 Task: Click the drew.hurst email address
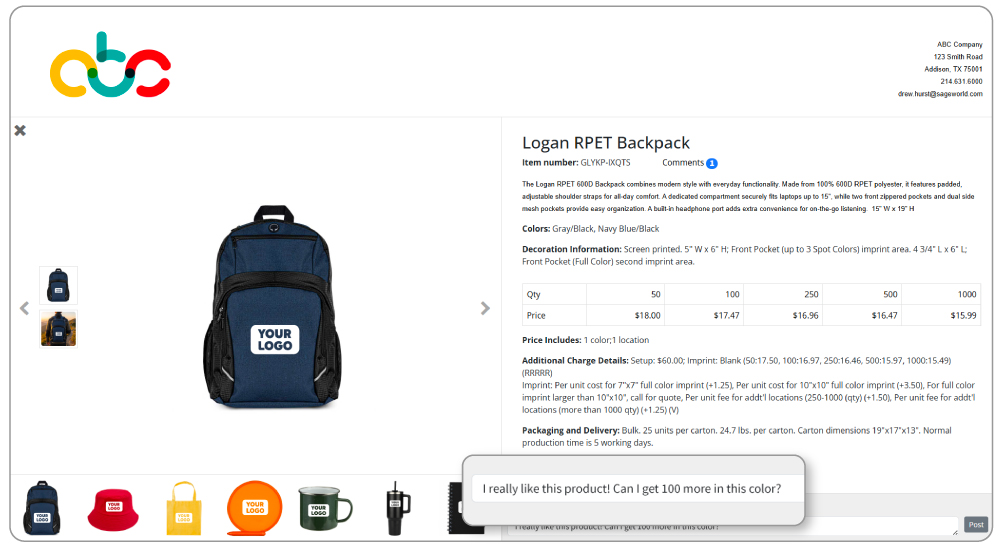click(940, 94)
